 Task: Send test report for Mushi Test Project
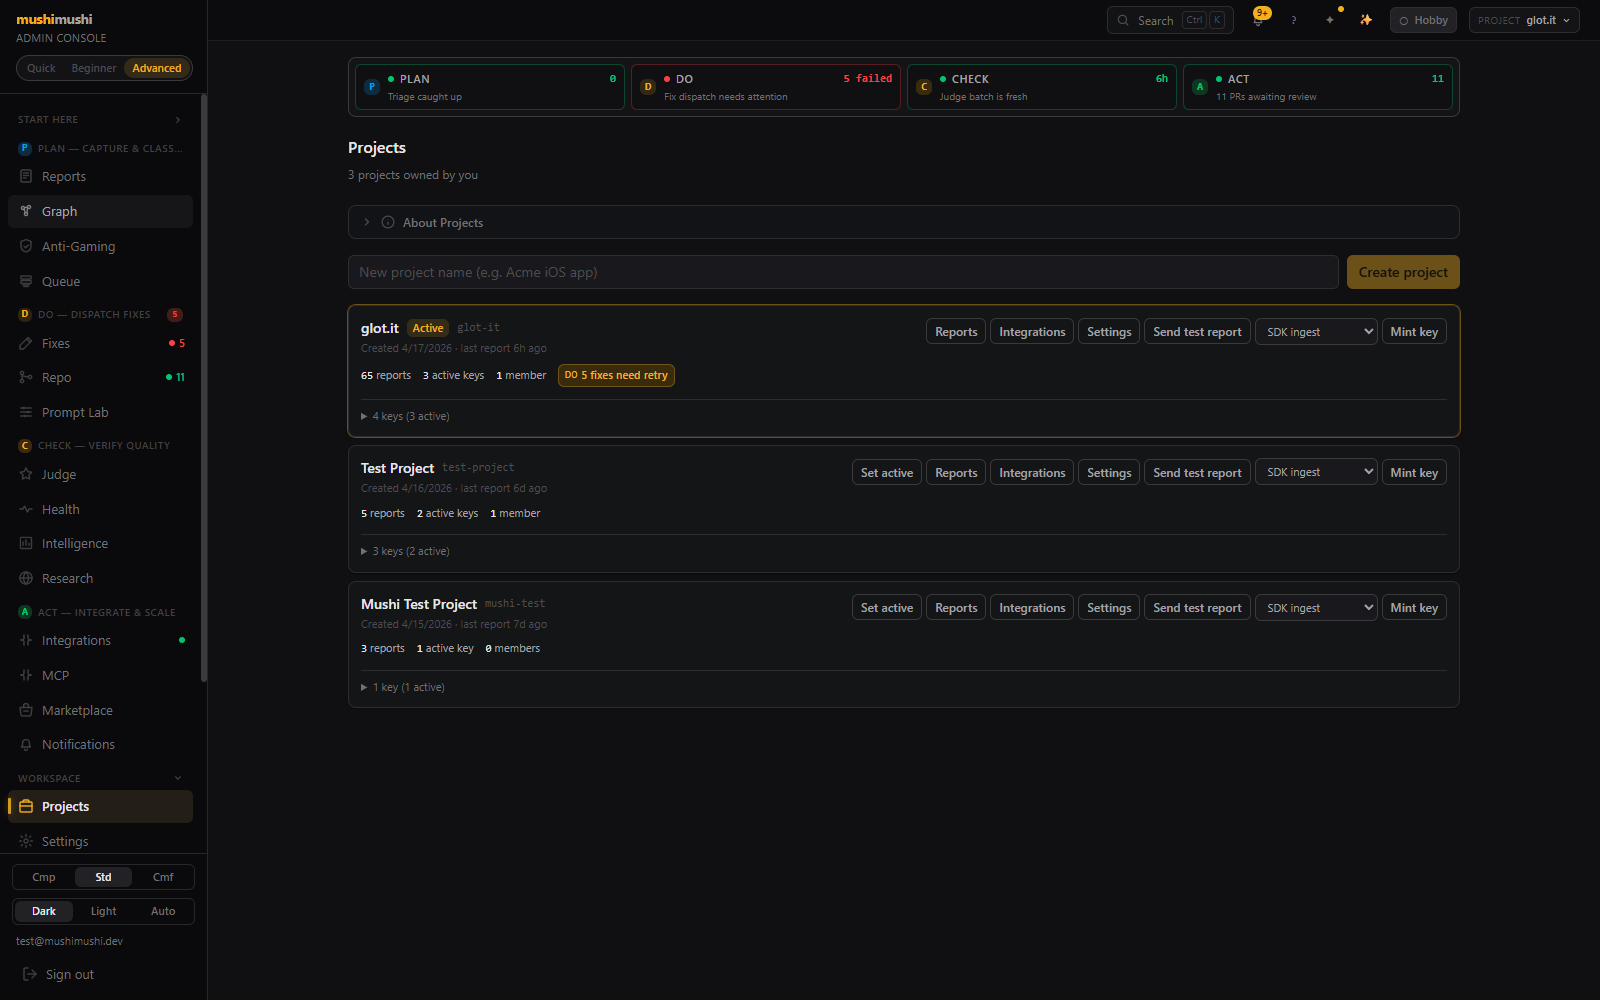coord(1197,608)
